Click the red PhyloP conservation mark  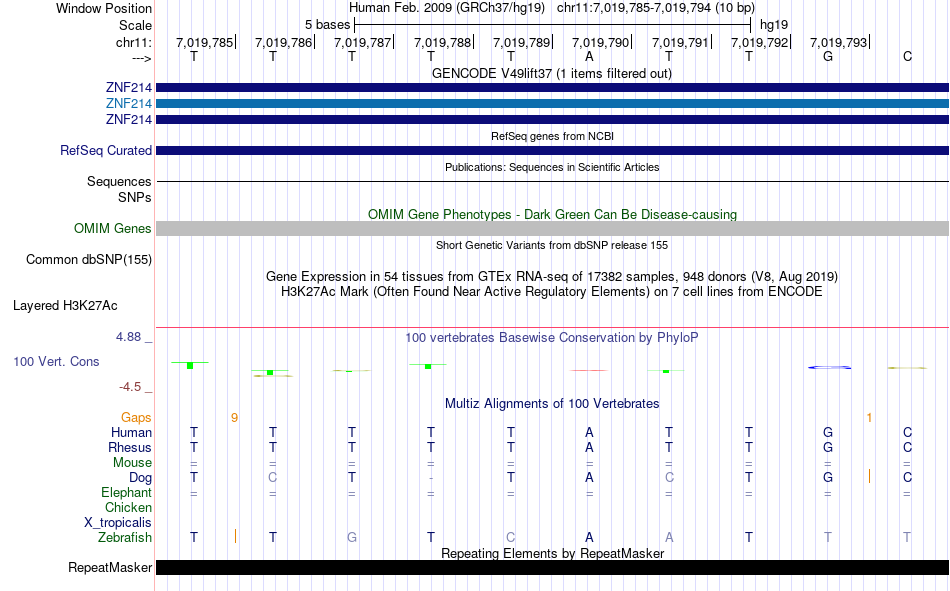(589, 370)
